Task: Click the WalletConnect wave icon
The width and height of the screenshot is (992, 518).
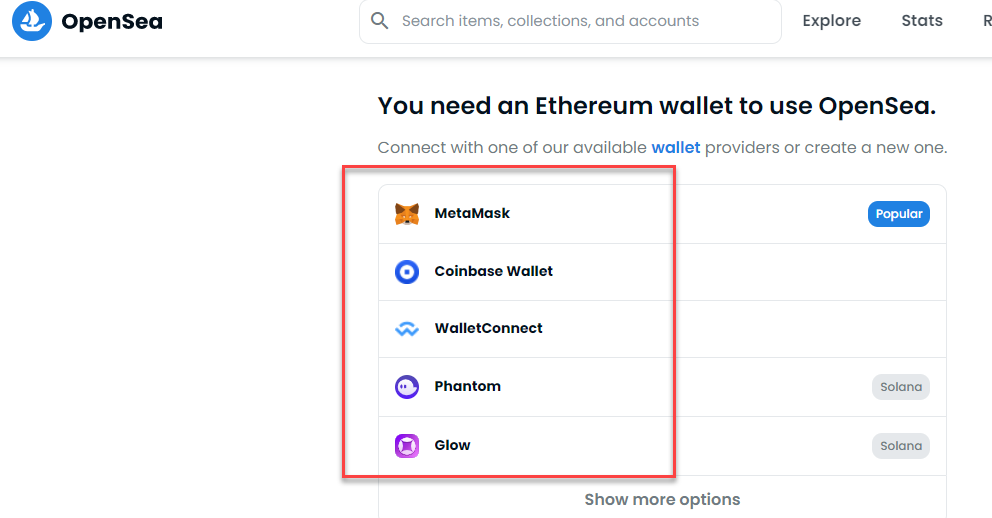Action: 407,329
